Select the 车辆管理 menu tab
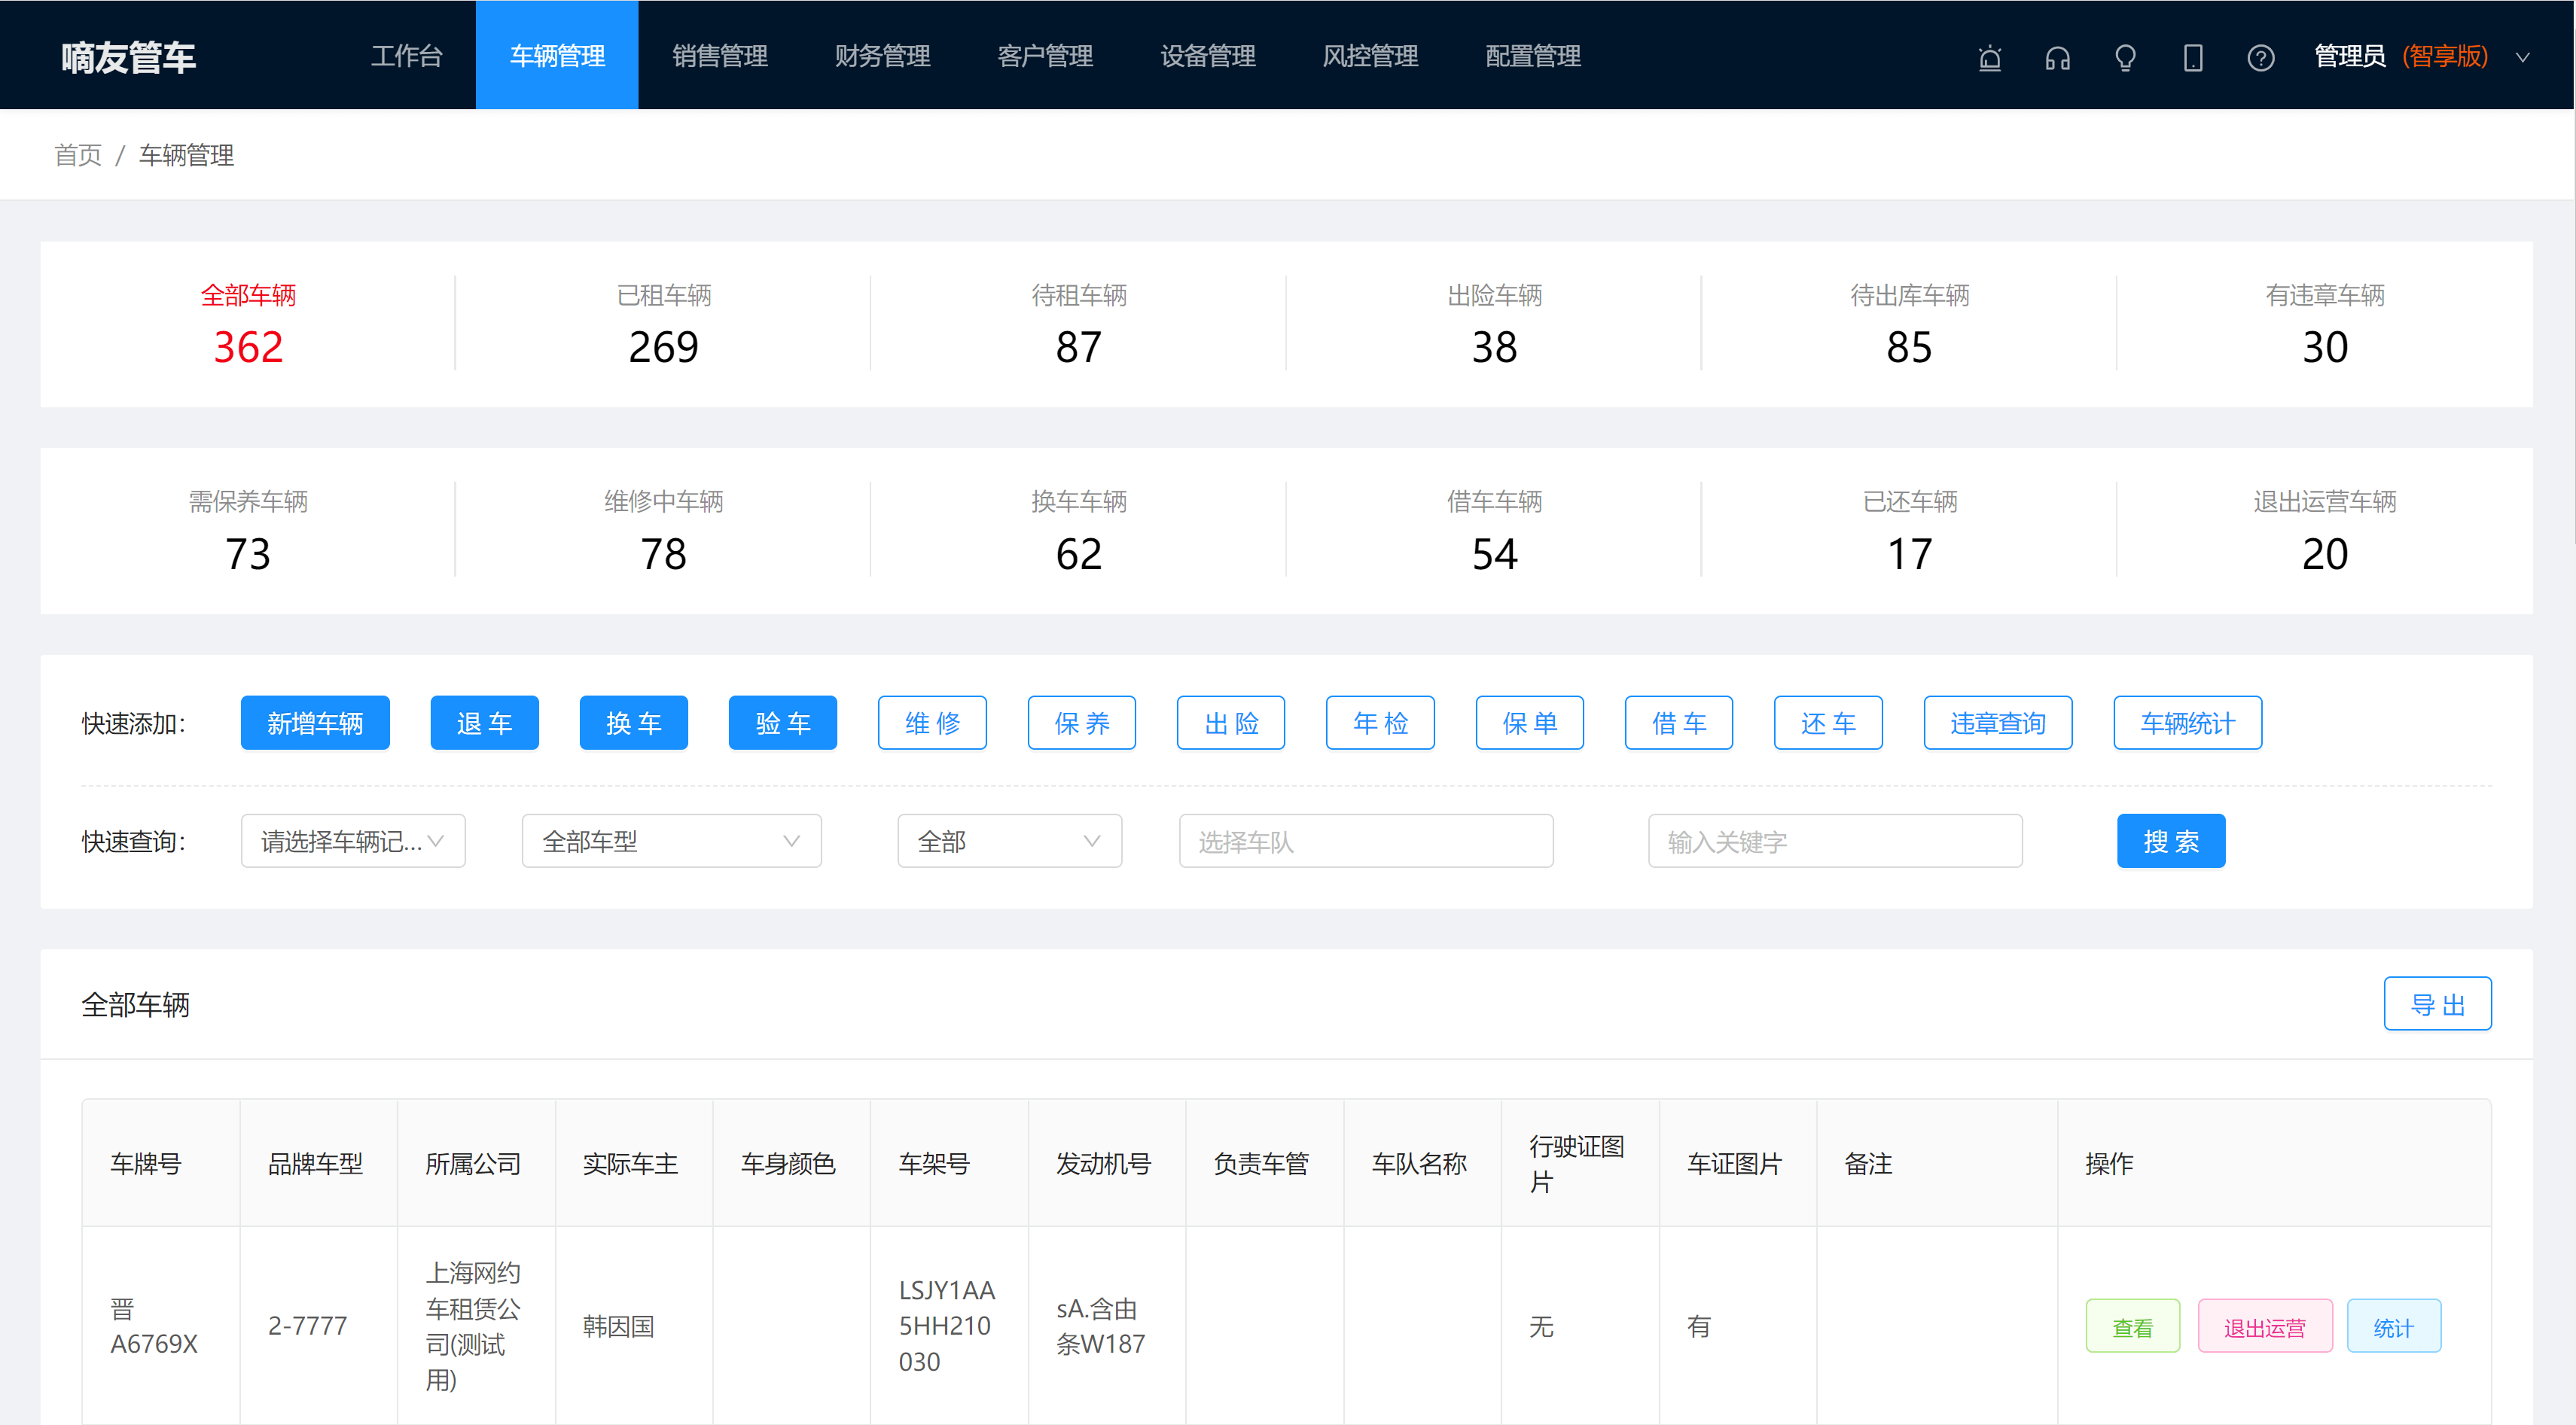The height and width of the screenshot is (1425, 2576). (x=557, y=55)
